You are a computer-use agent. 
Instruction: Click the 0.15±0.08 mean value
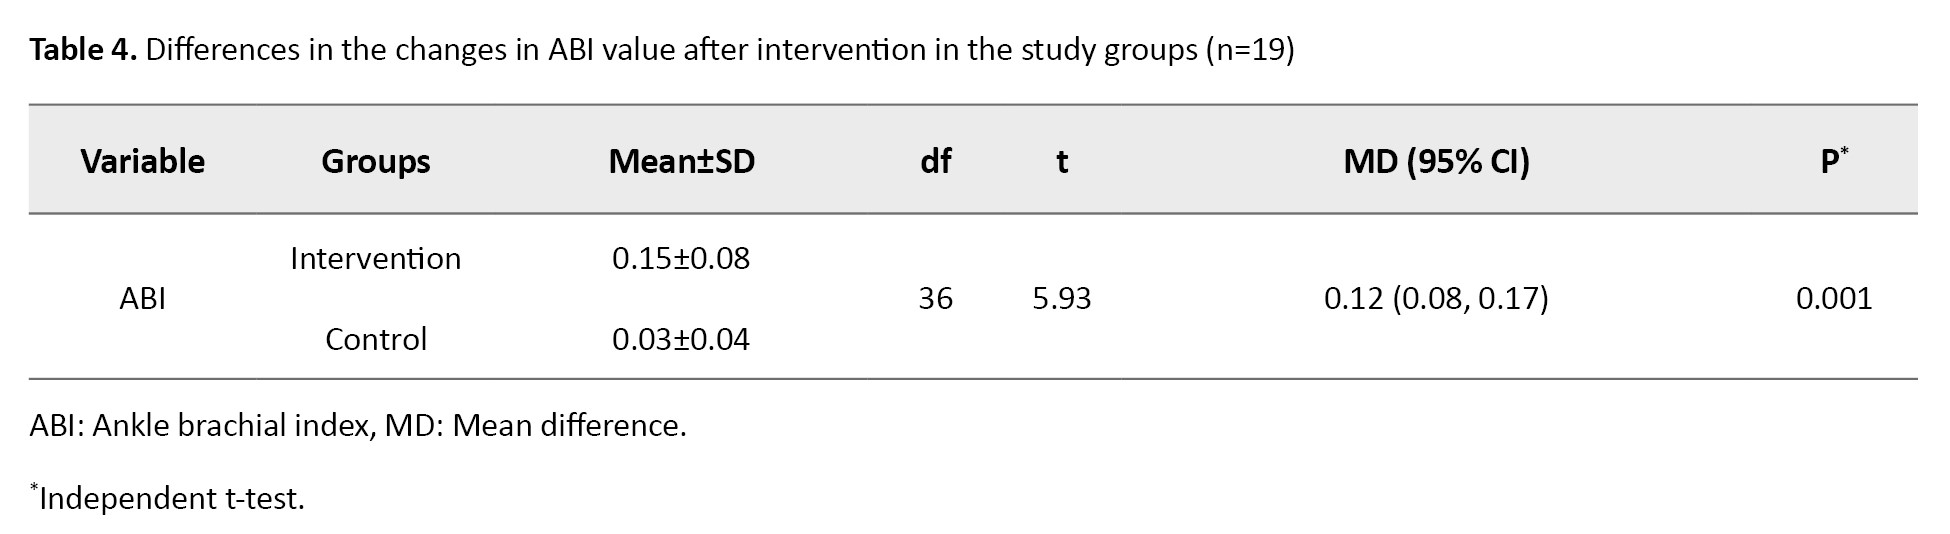coord(681,258)
